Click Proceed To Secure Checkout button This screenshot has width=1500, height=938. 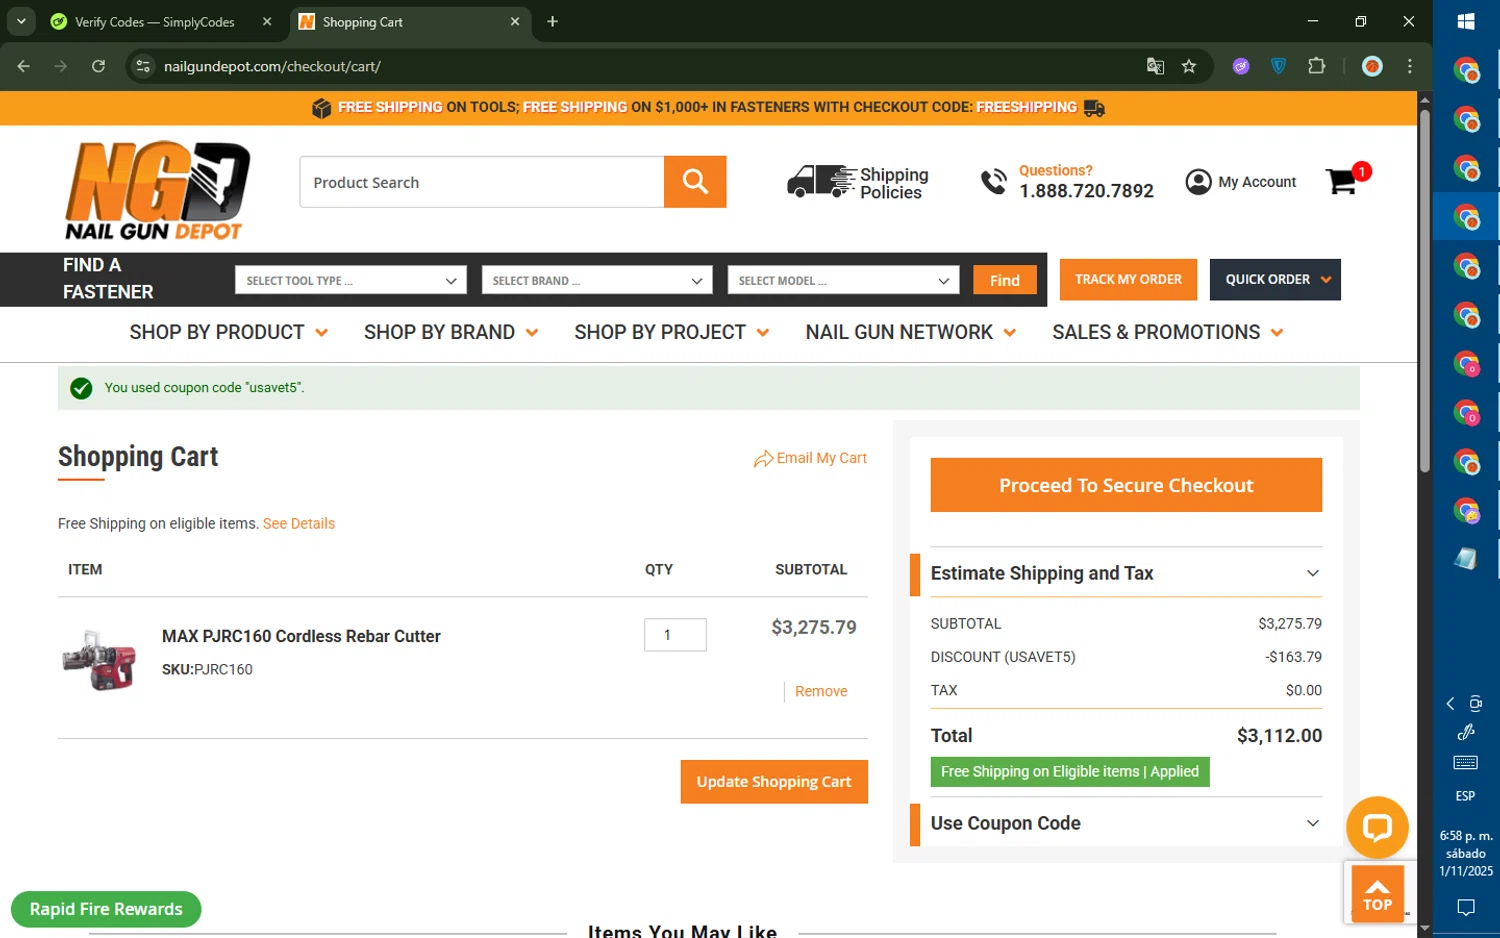point(1126,485)
